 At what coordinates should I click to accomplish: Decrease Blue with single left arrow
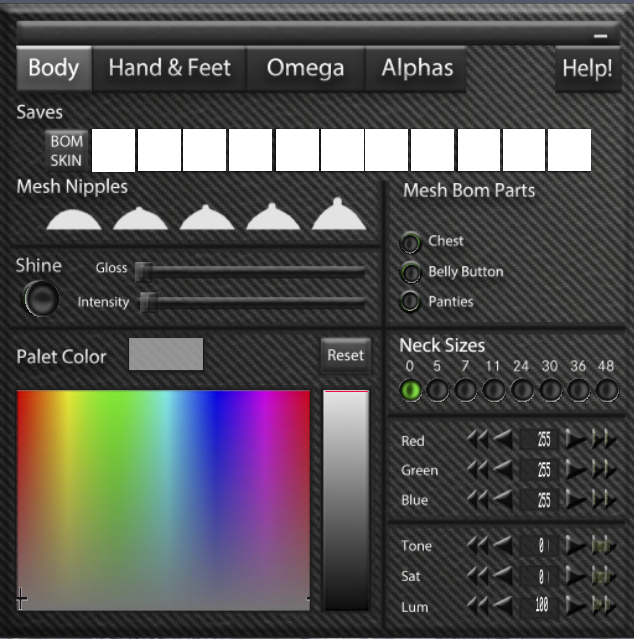pyautogui.click(x=503, y=500)
